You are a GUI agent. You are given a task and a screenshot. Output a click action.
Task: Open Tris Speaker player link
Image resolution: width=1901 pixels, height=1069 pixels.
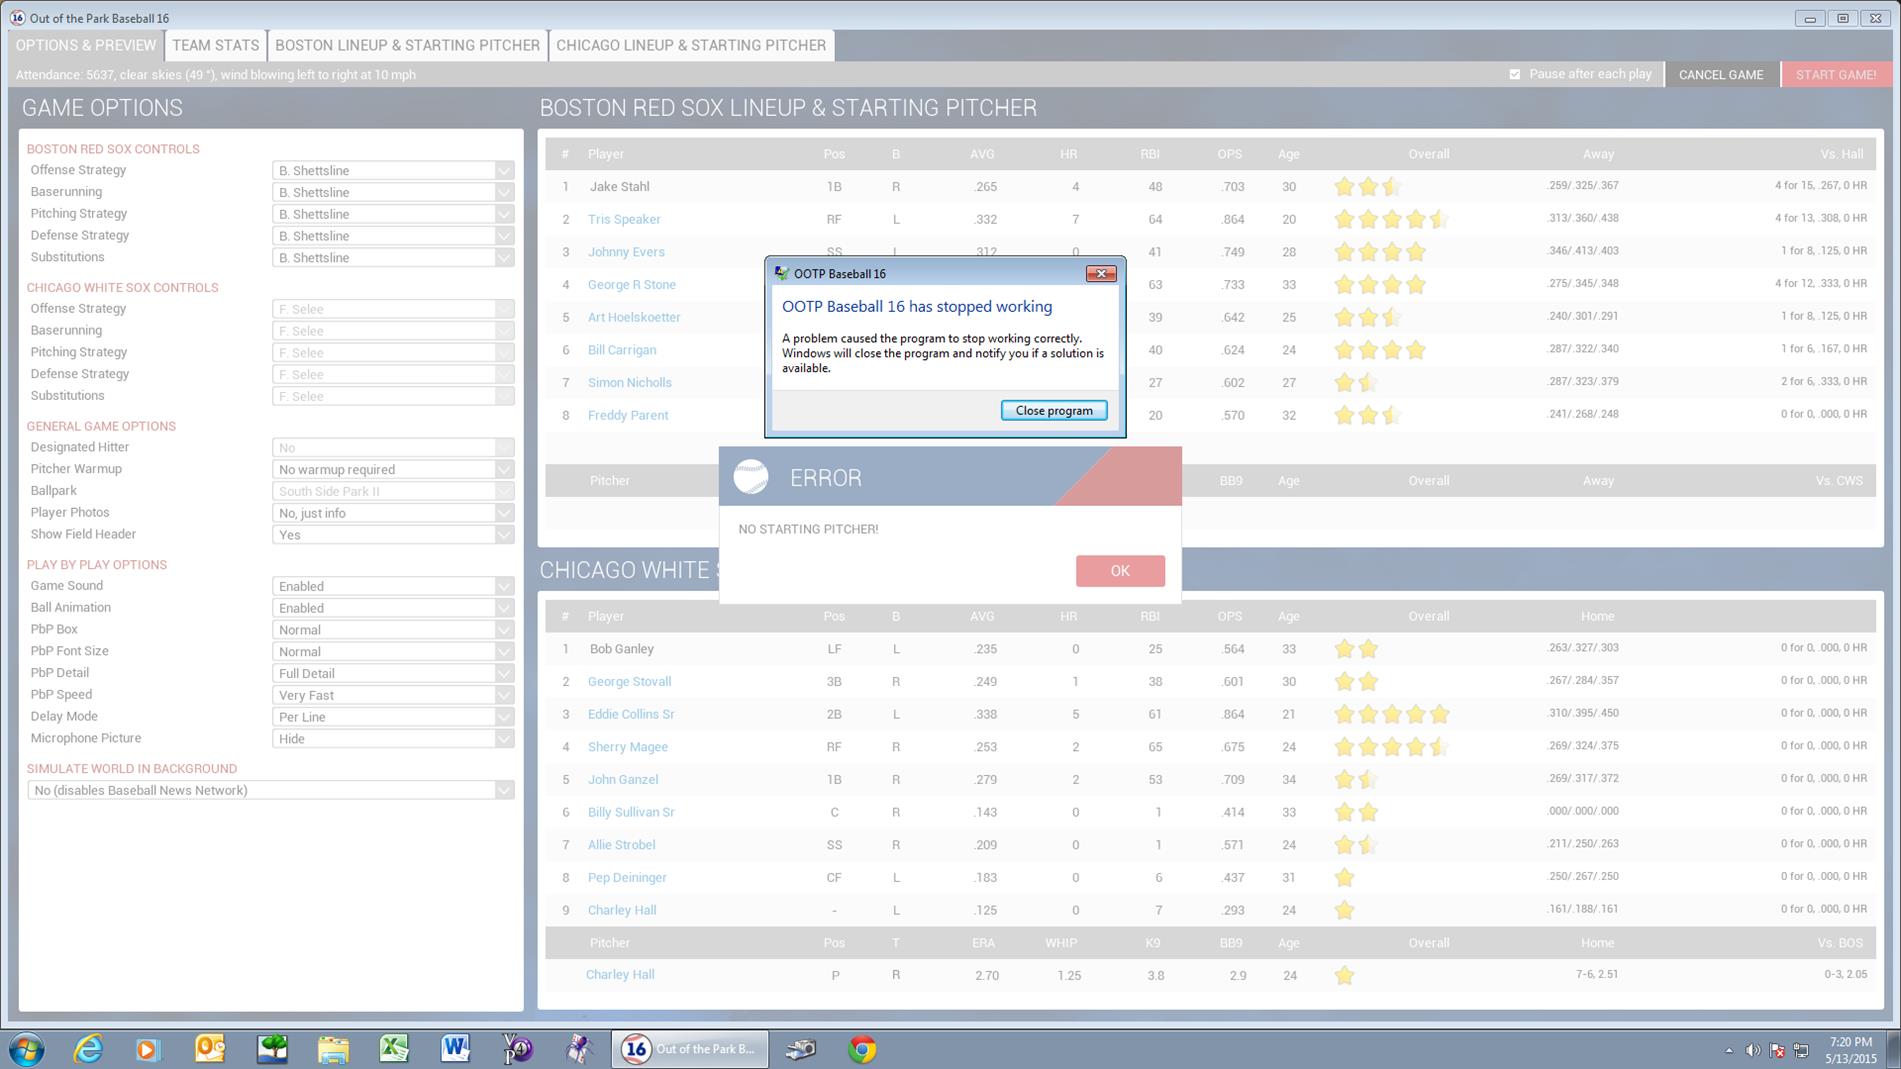[624, 219]
